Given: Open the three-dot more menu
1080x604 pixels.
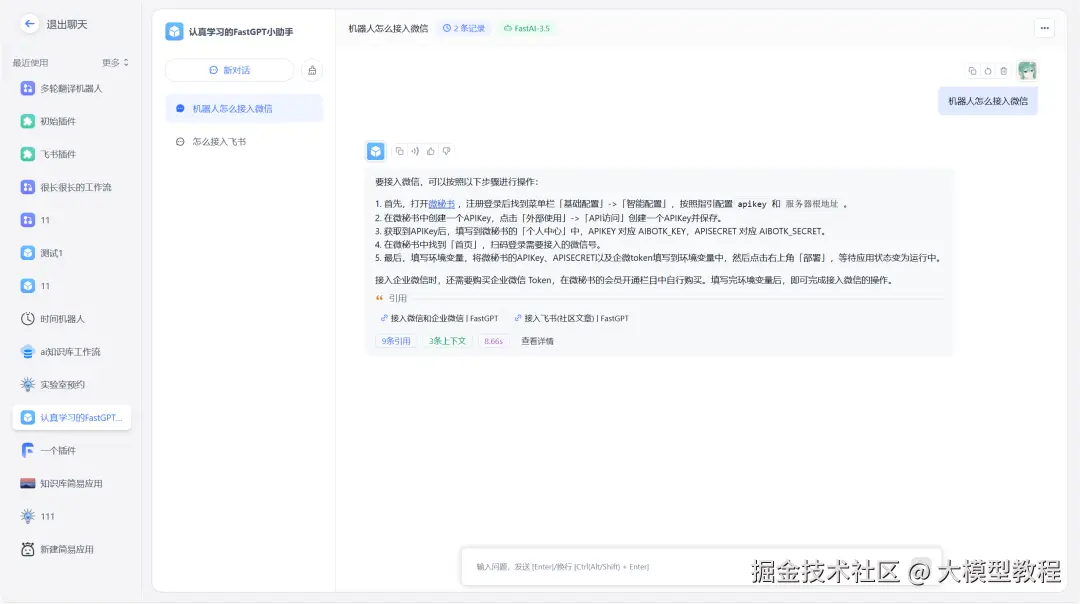Looking at the screenshot, I should [1044, 28].
